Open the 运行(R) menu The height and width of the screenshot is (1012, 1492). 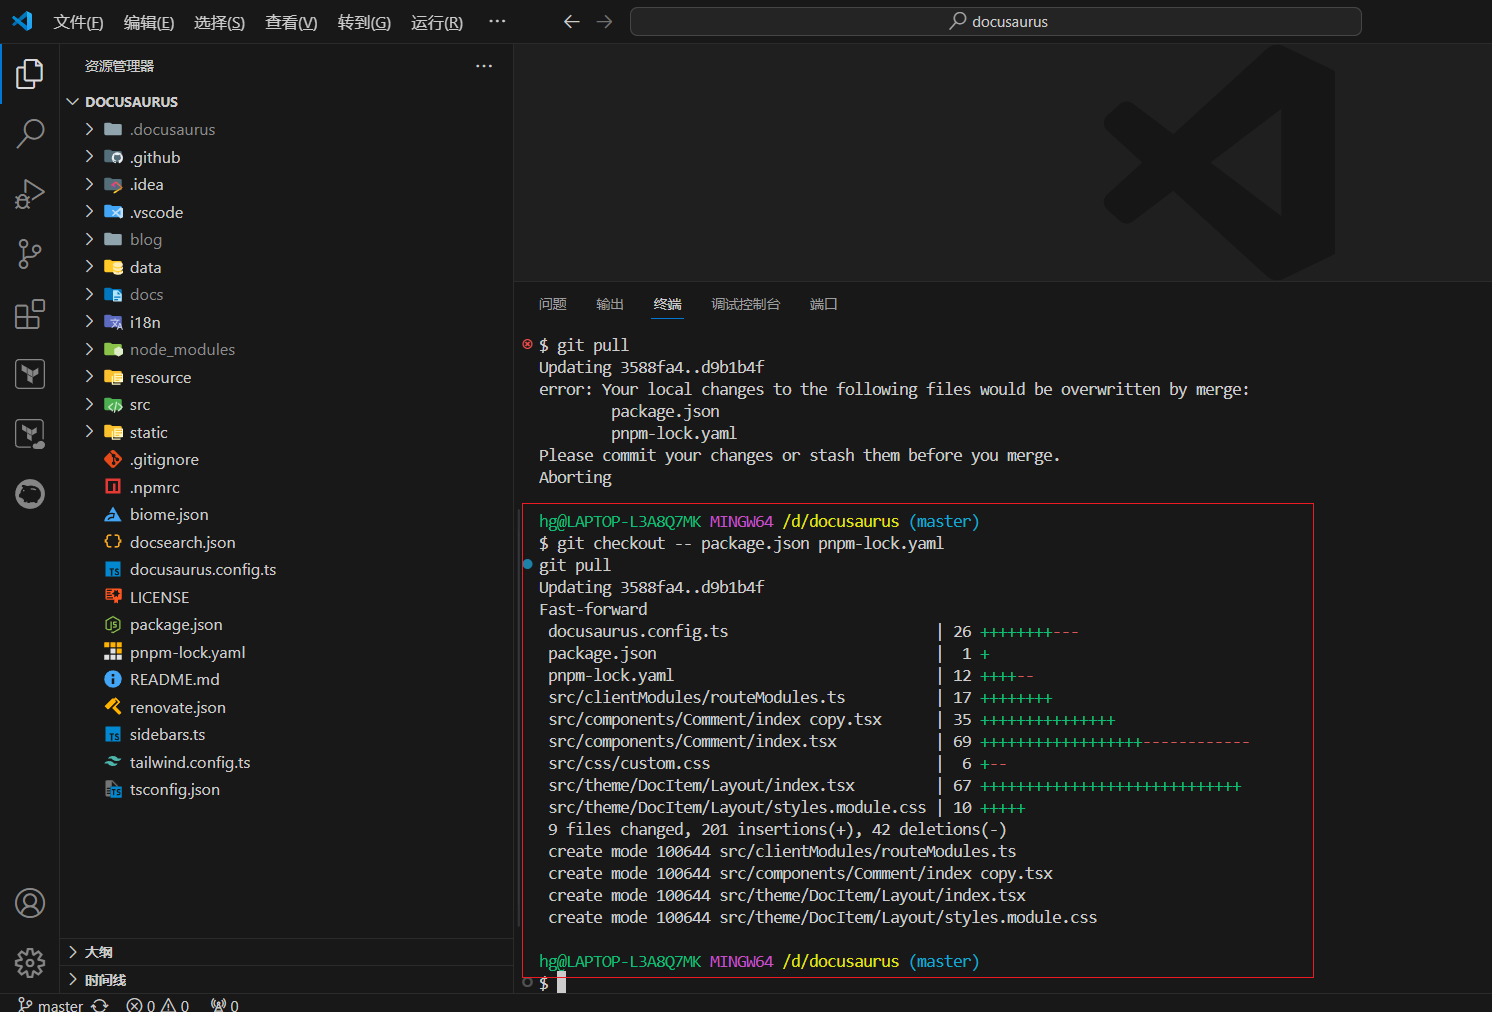(437, 22)
